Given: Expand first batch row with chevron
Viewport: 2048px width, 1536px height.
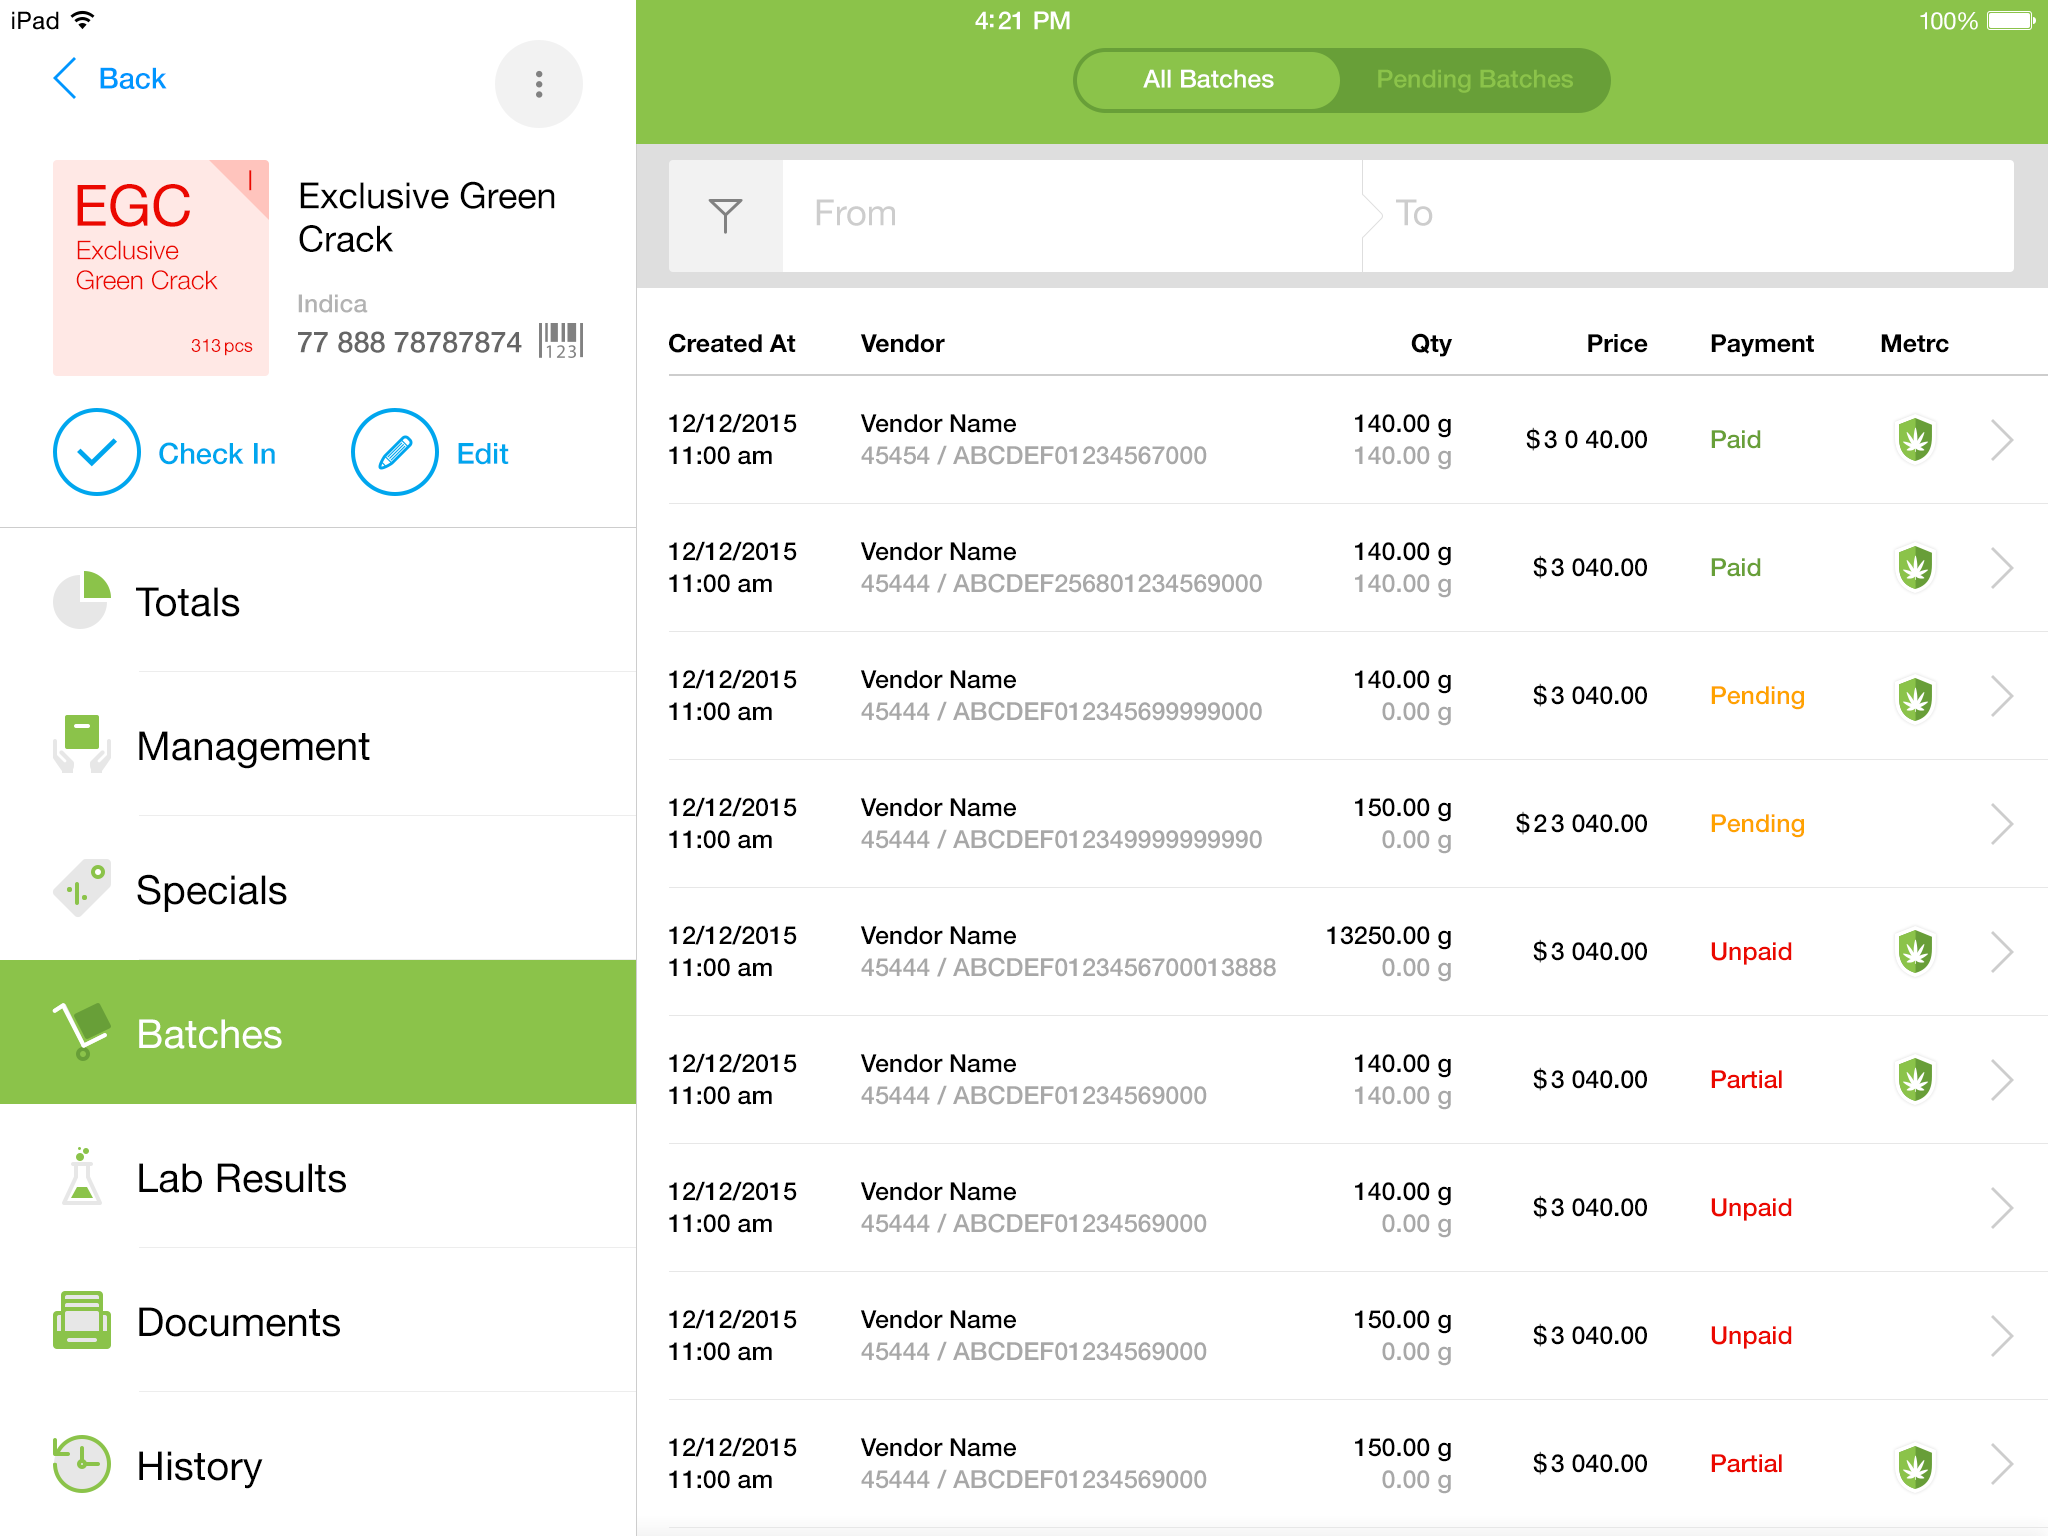Looking at the screenshot, I should coord(2000,439).
